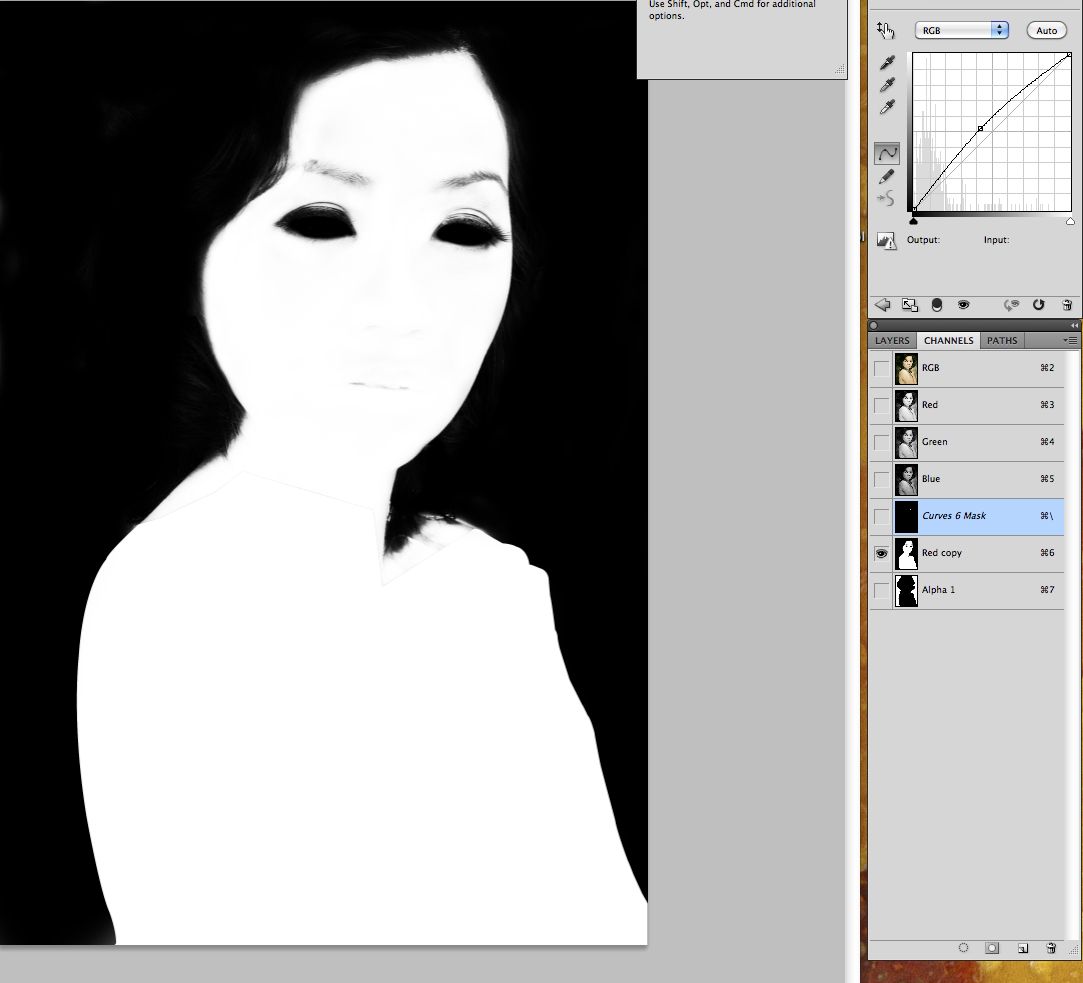Select the draw curve pencil tool
The width and height of the screenshot is (1083, 983).
coord(887,176)
